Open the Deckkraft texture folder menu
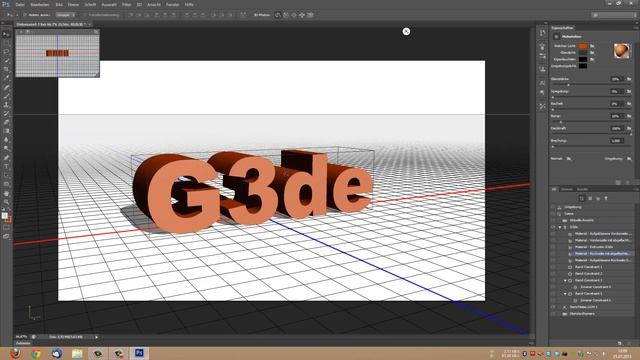 click(x=629, y=128)
